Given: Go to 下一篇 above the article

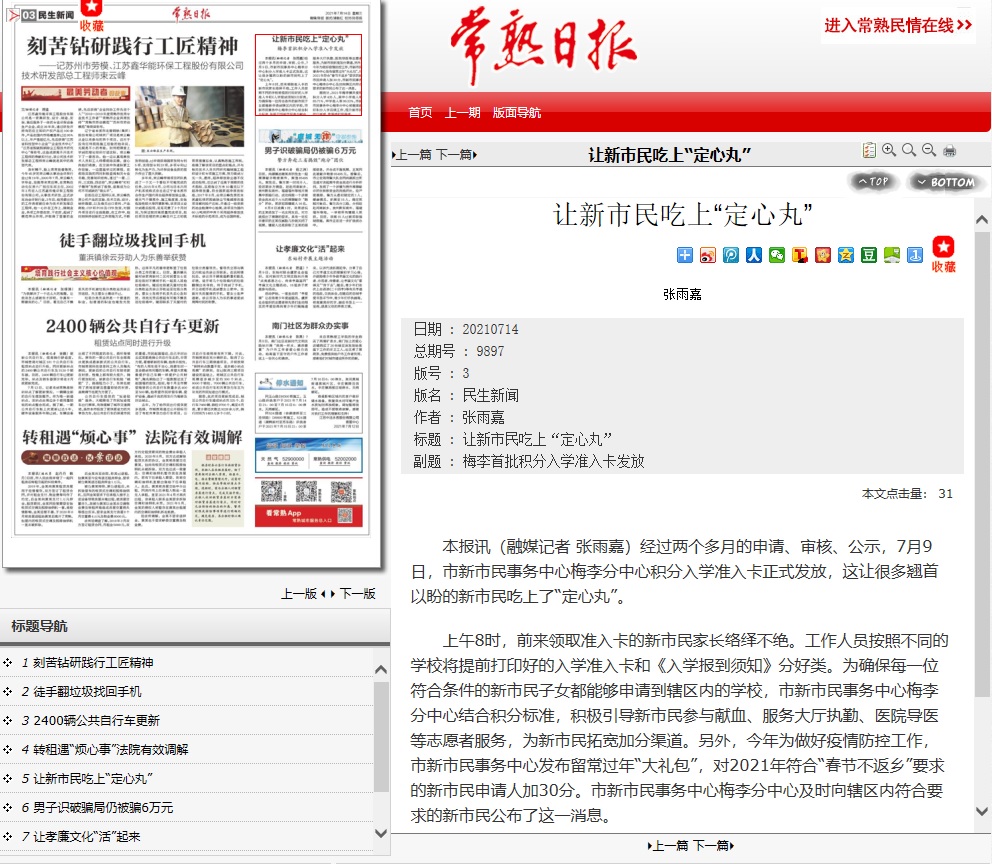Looking at the screenshot, I should [456, 154].
